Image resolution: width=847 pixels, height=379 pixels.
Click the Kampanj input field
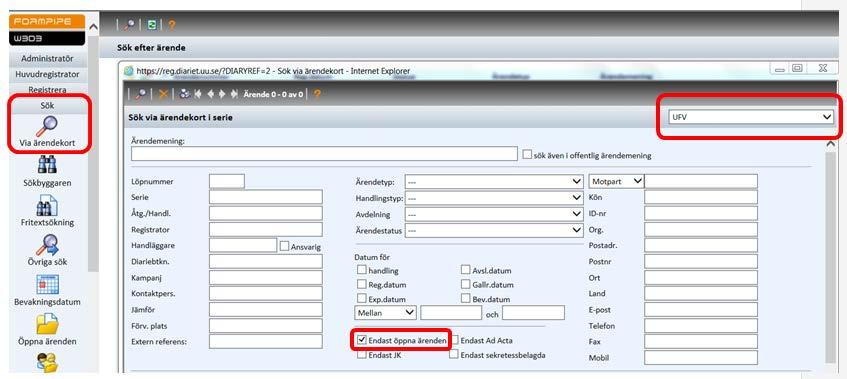266,278
